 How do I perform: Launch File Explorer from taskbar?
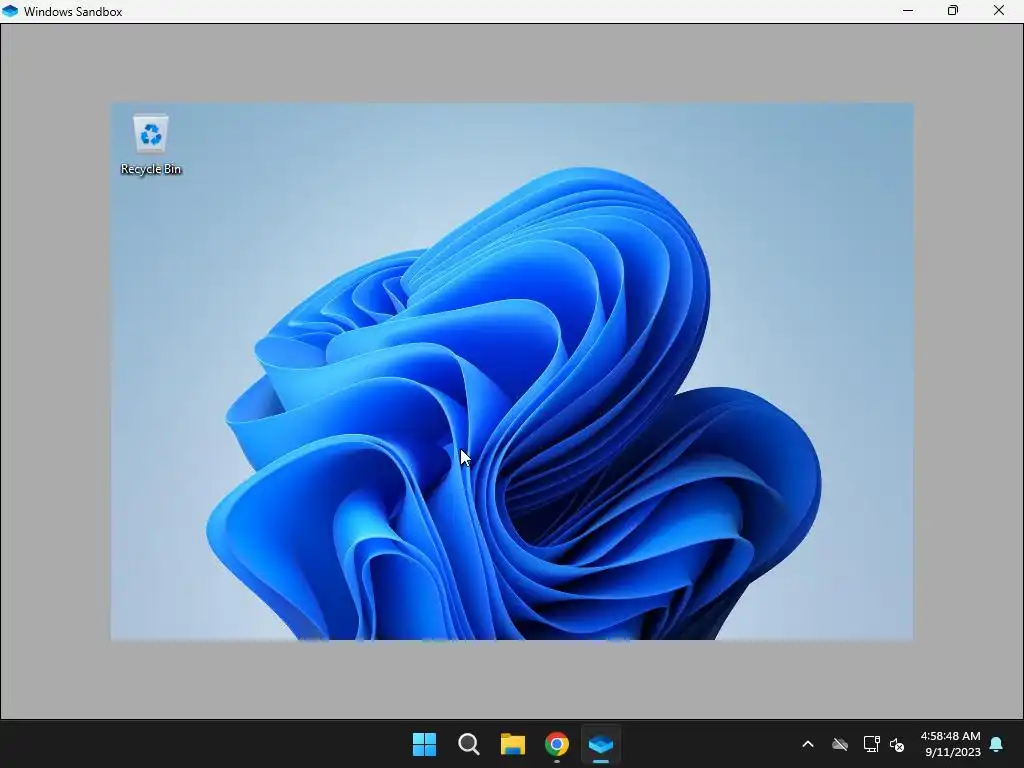click(x=513, y=744)
